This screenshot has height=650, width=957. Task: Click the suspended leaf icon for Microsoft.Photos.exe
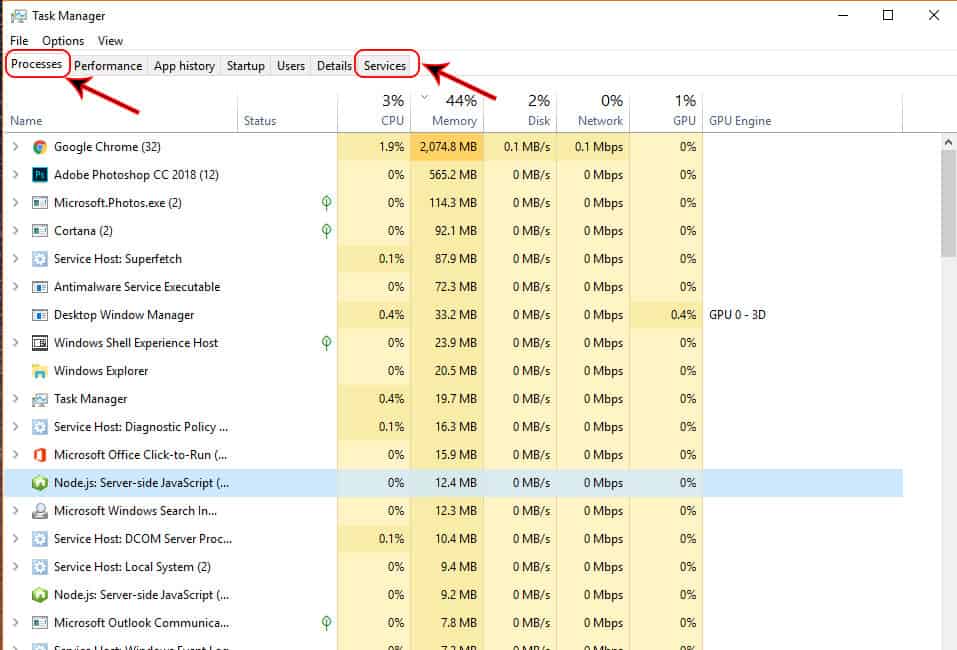327,203
